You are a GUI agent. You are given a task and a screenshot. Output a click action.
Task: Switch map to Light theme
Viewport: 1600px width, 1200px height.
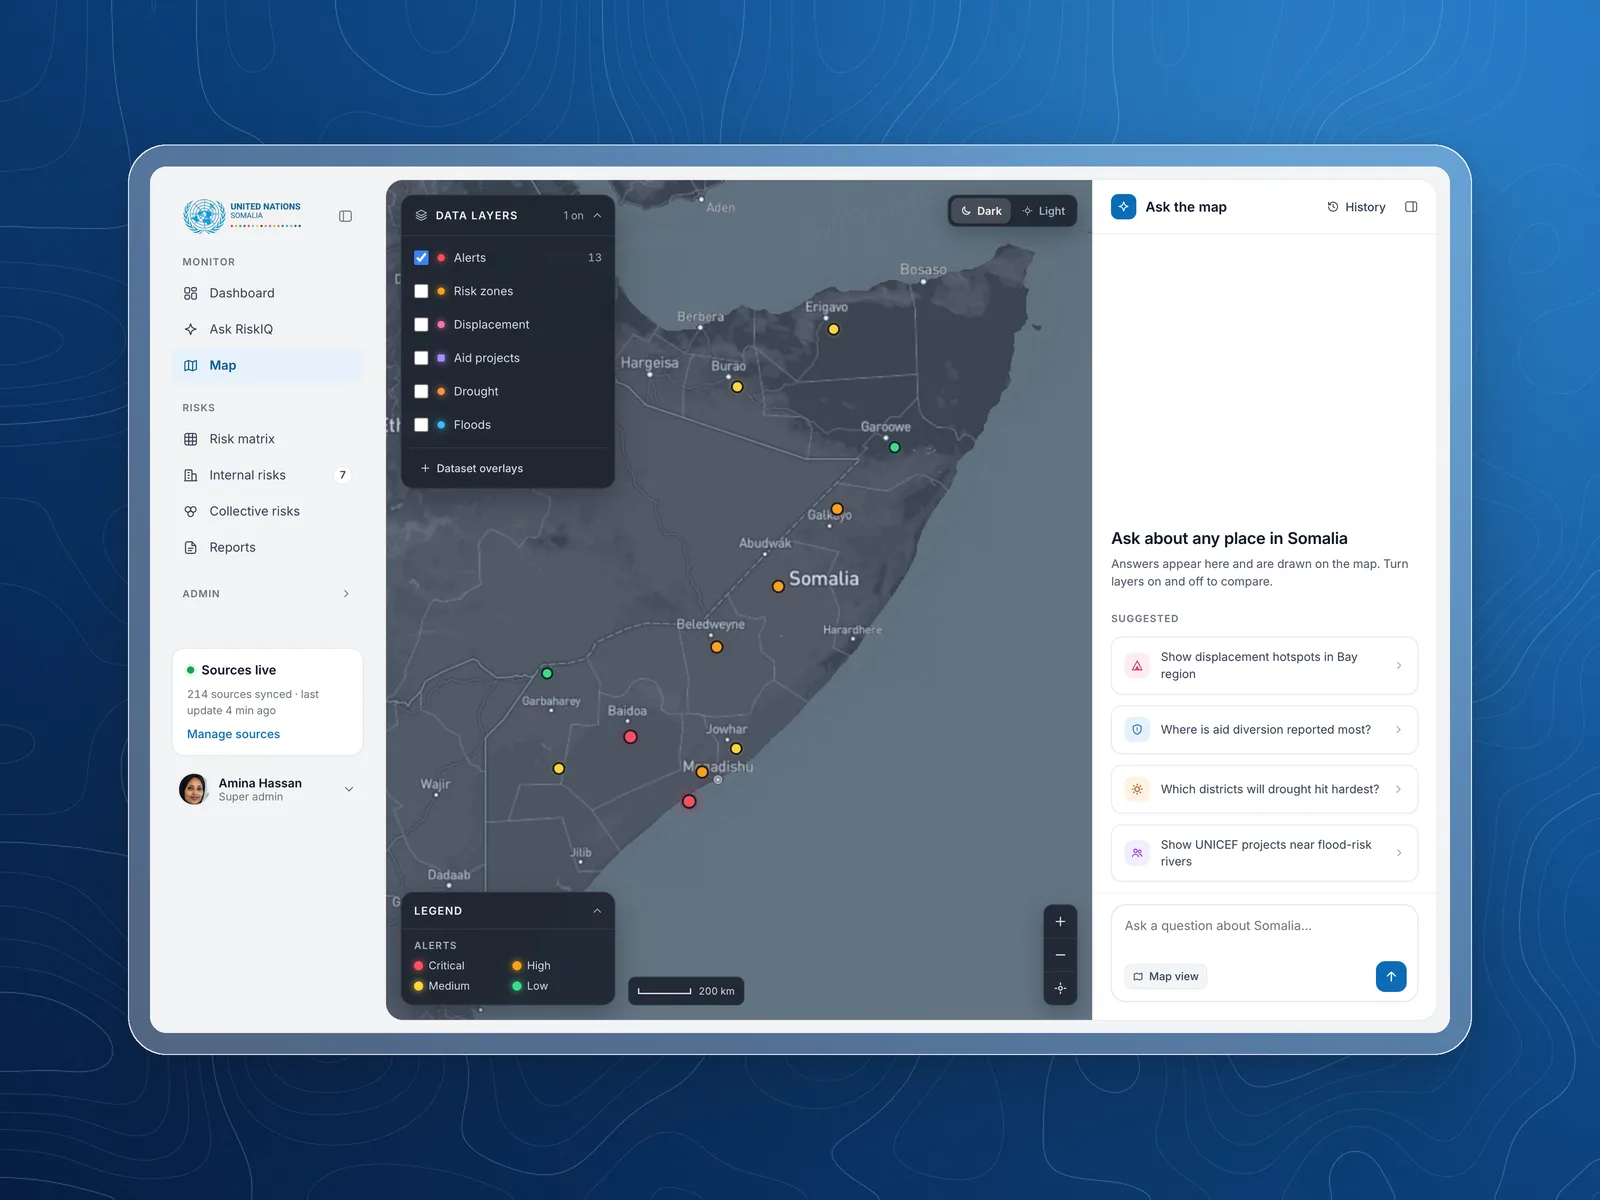(1043, 211)
